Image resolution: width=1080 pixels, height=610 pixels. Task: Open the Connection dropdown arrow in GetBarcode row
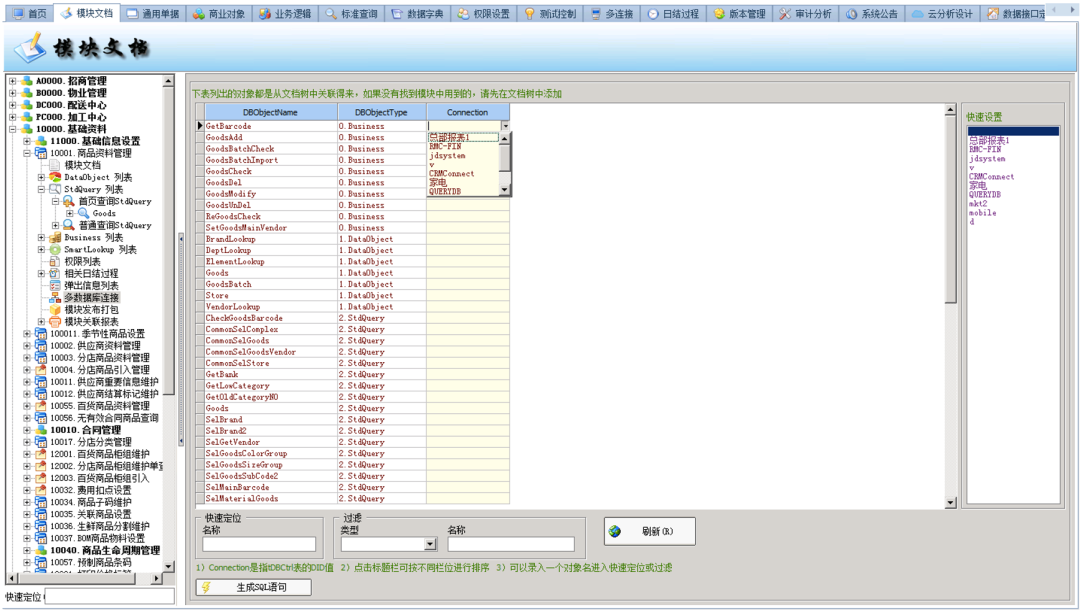click(505, 126)
